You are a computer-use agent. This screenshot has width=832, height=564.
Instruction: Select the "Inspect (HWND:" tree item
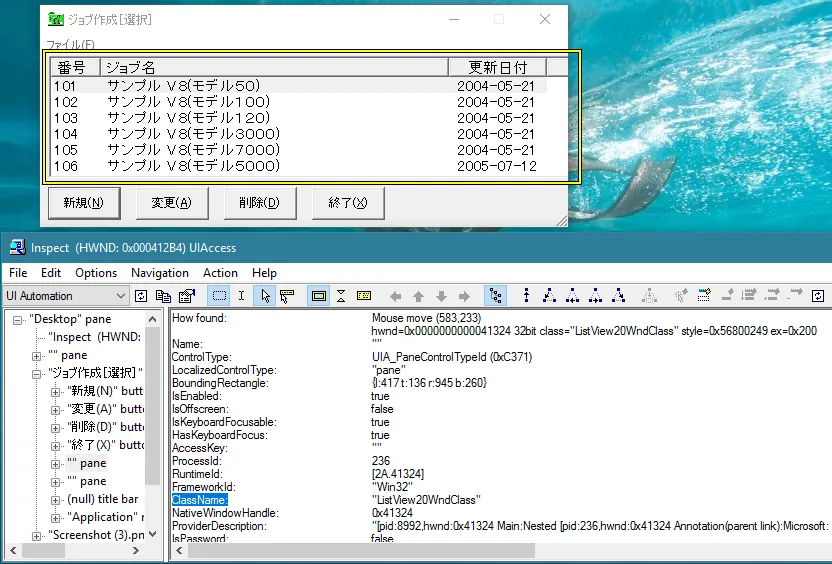(x=94, y=337)
